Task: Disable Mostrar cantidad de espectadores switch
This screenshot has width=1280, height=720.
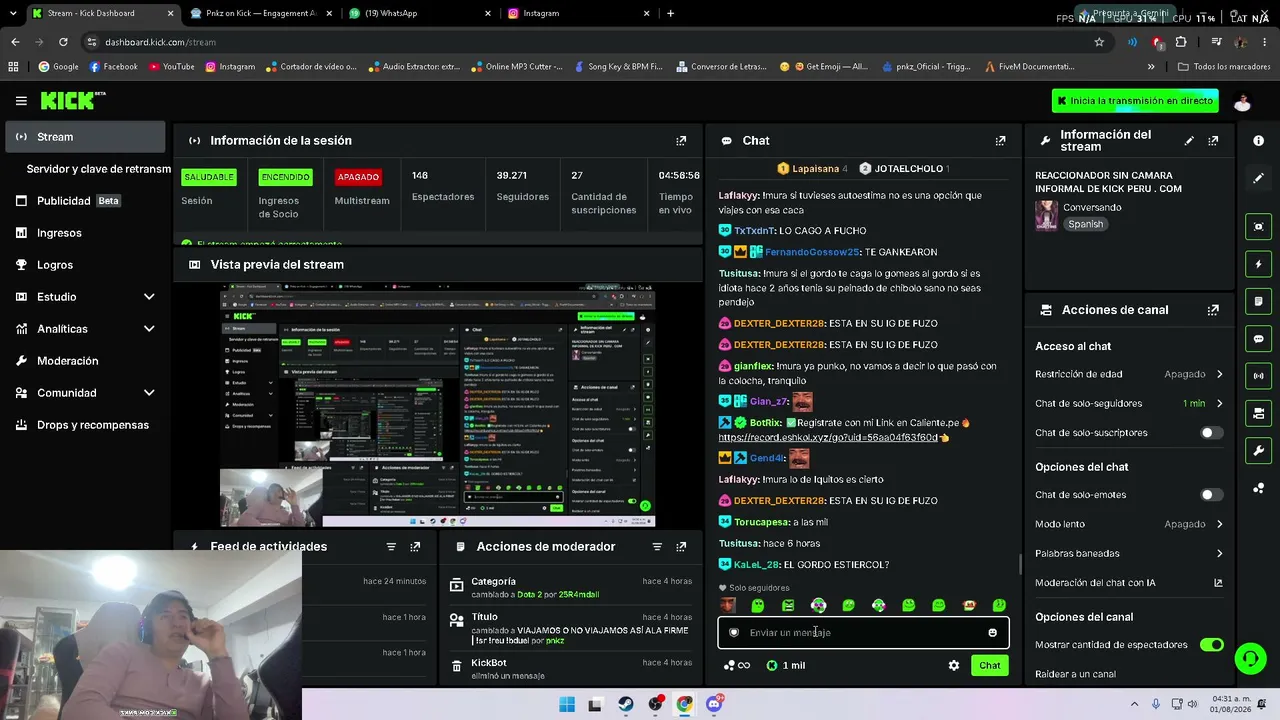Action: tap(1211, 645)
